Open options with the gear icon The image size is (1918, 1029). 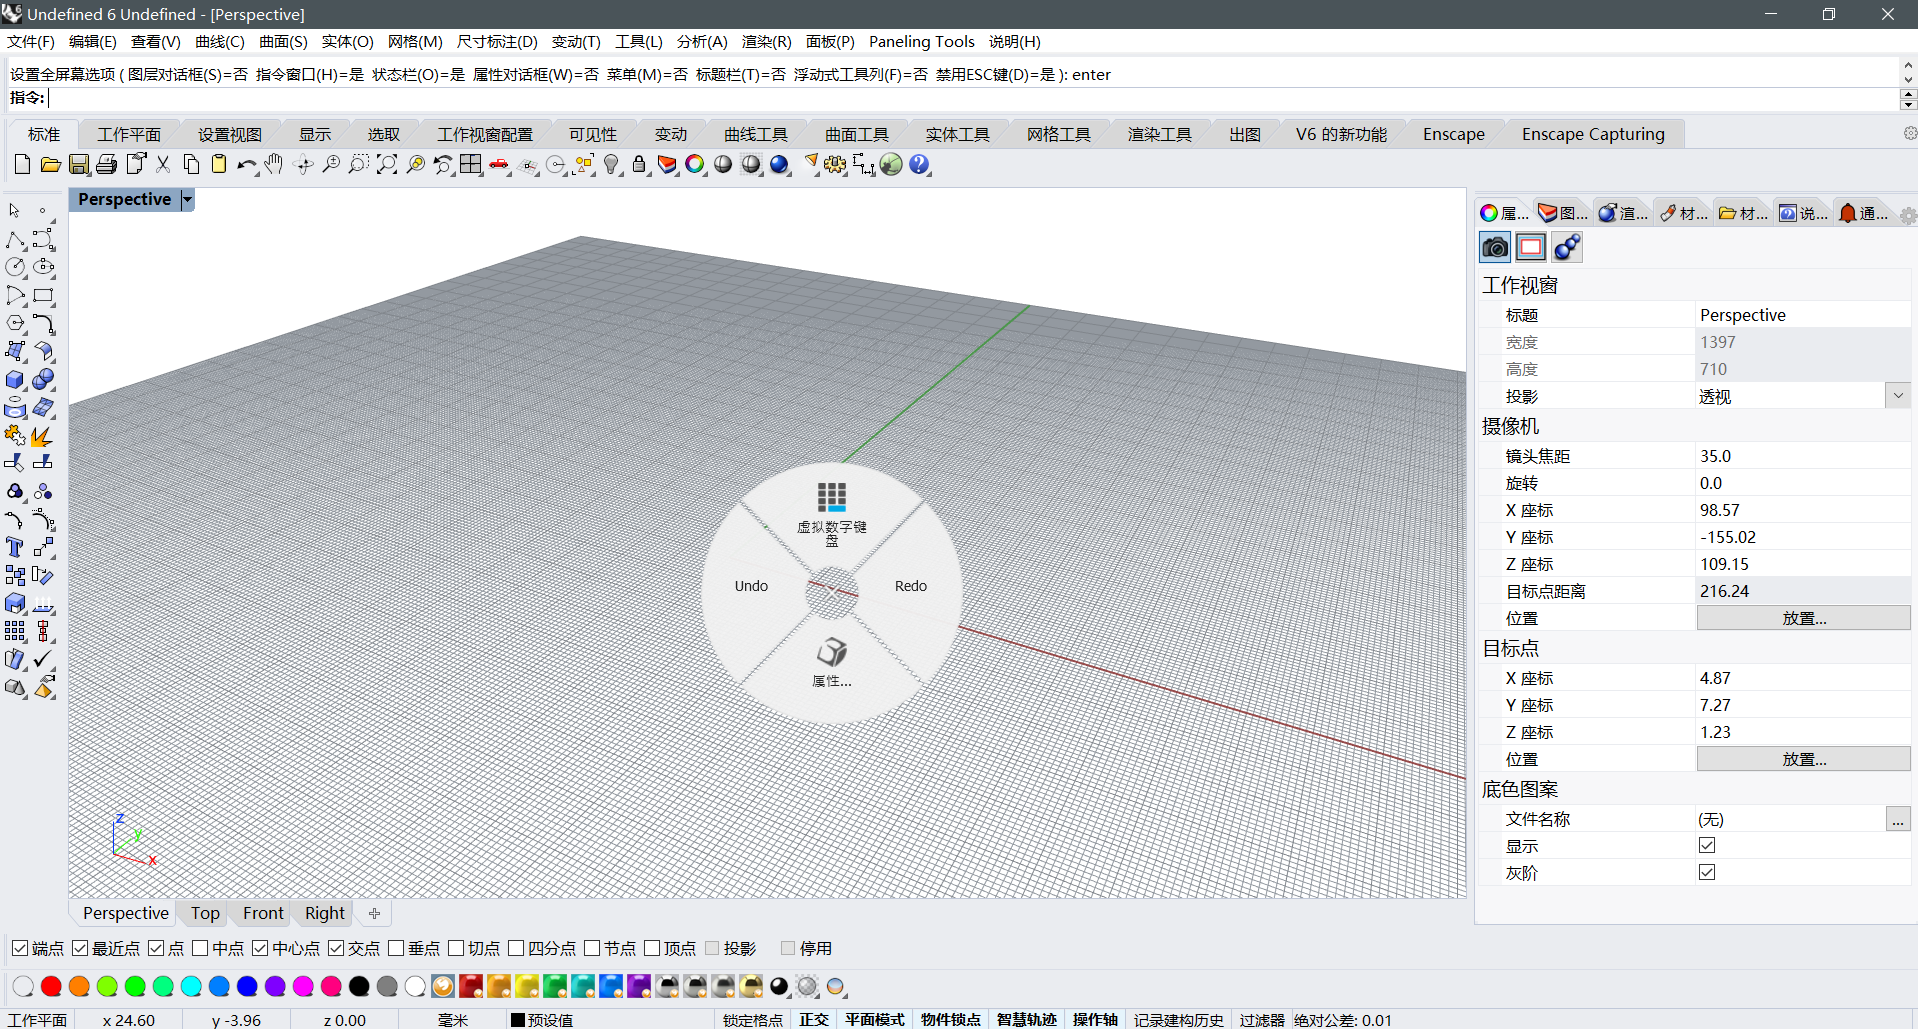(835, 165)
